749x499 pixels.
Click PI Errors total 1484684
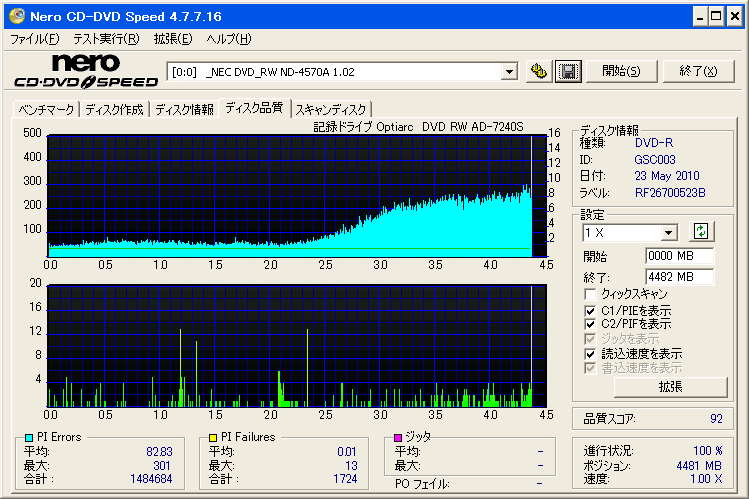[x=151, y=479]
